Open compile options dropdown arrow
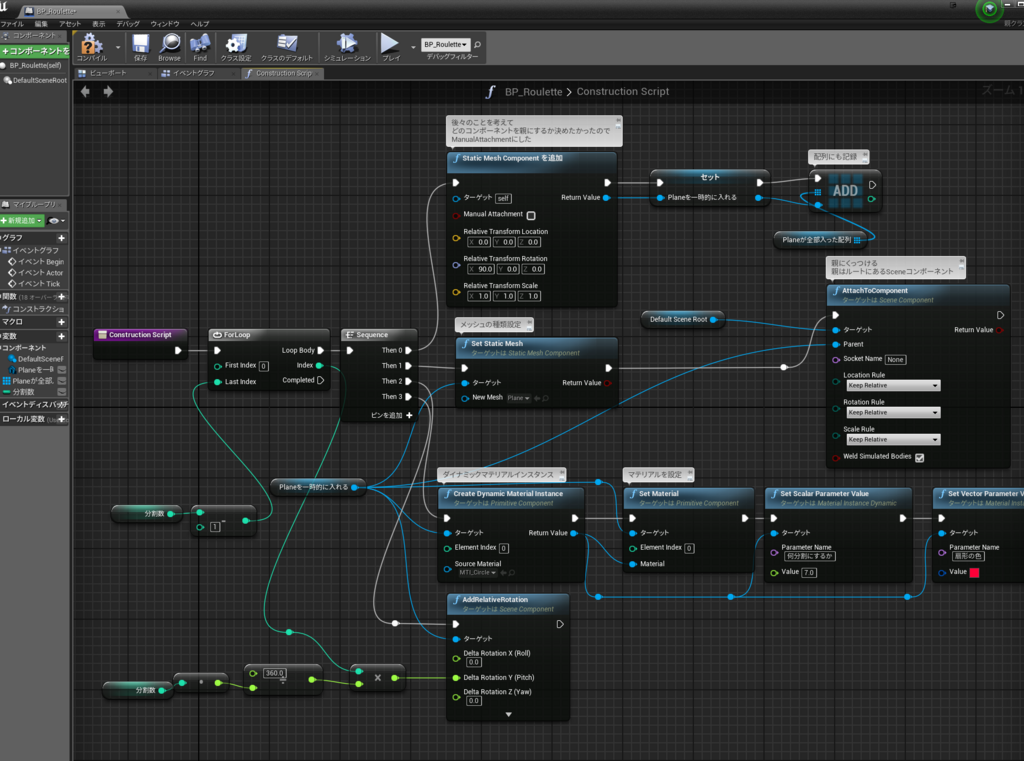Image resolution: width=1024 pixels, height=761 pixels. [118, 47]
